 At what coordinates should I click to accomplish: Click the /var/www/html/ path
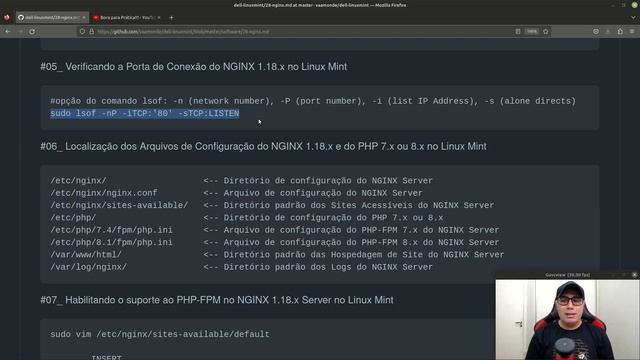[x=86, y=255]
